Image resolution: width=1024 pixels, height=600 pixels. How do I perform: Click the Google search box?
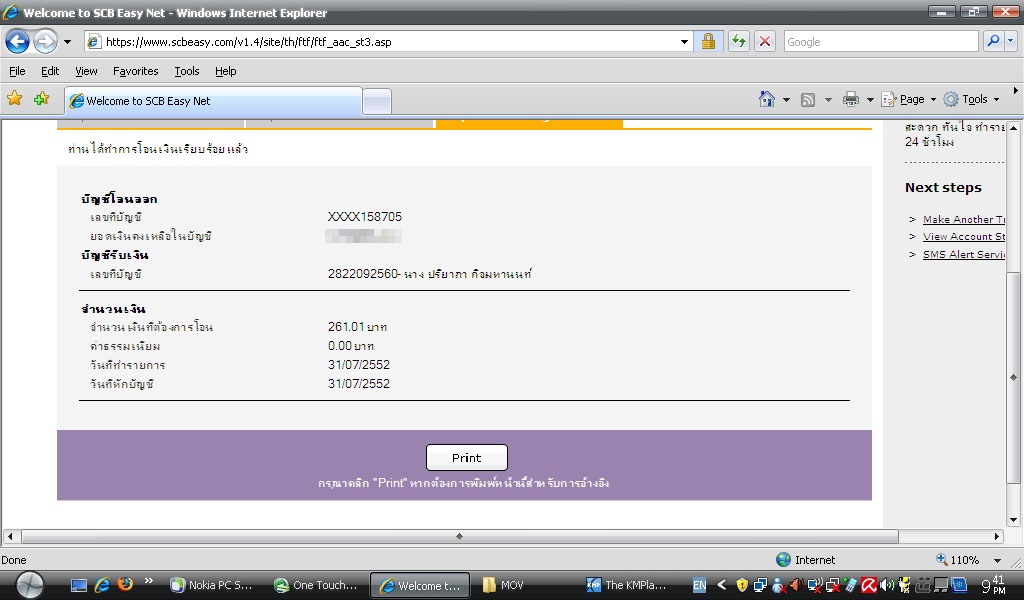(x=880, y=42)
